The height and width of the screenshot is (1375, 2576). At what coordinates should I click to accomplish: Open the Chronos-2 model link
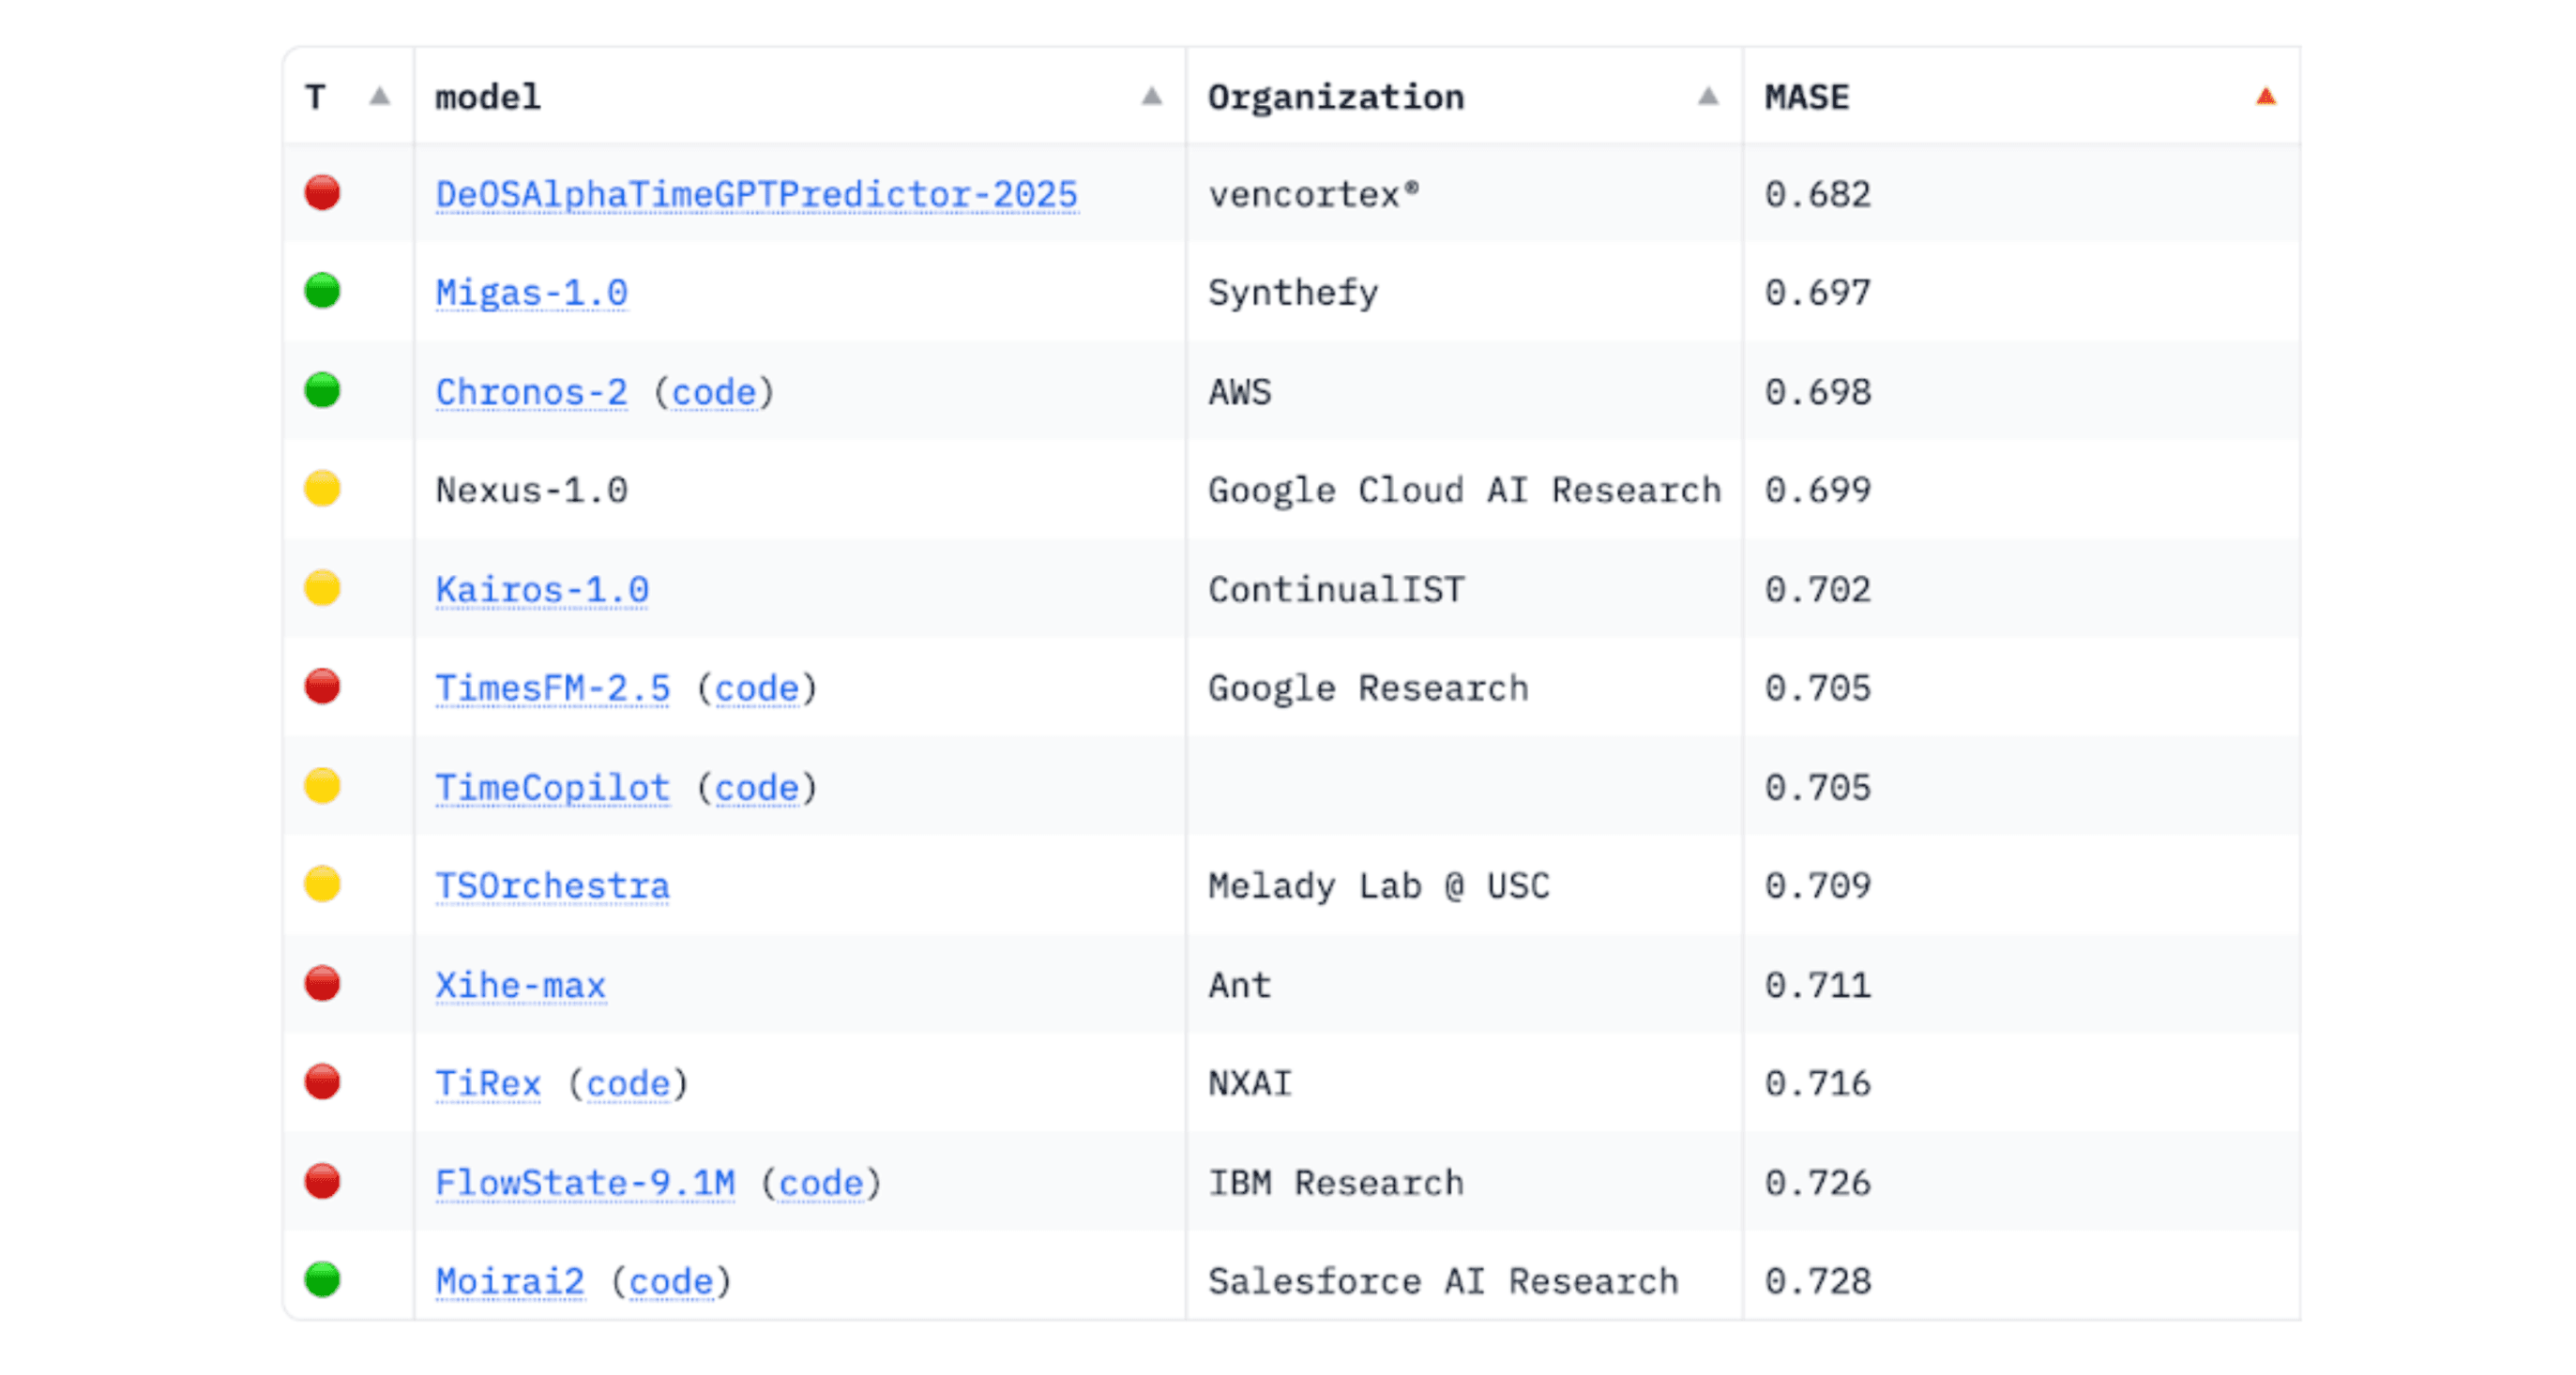[531, 392]
